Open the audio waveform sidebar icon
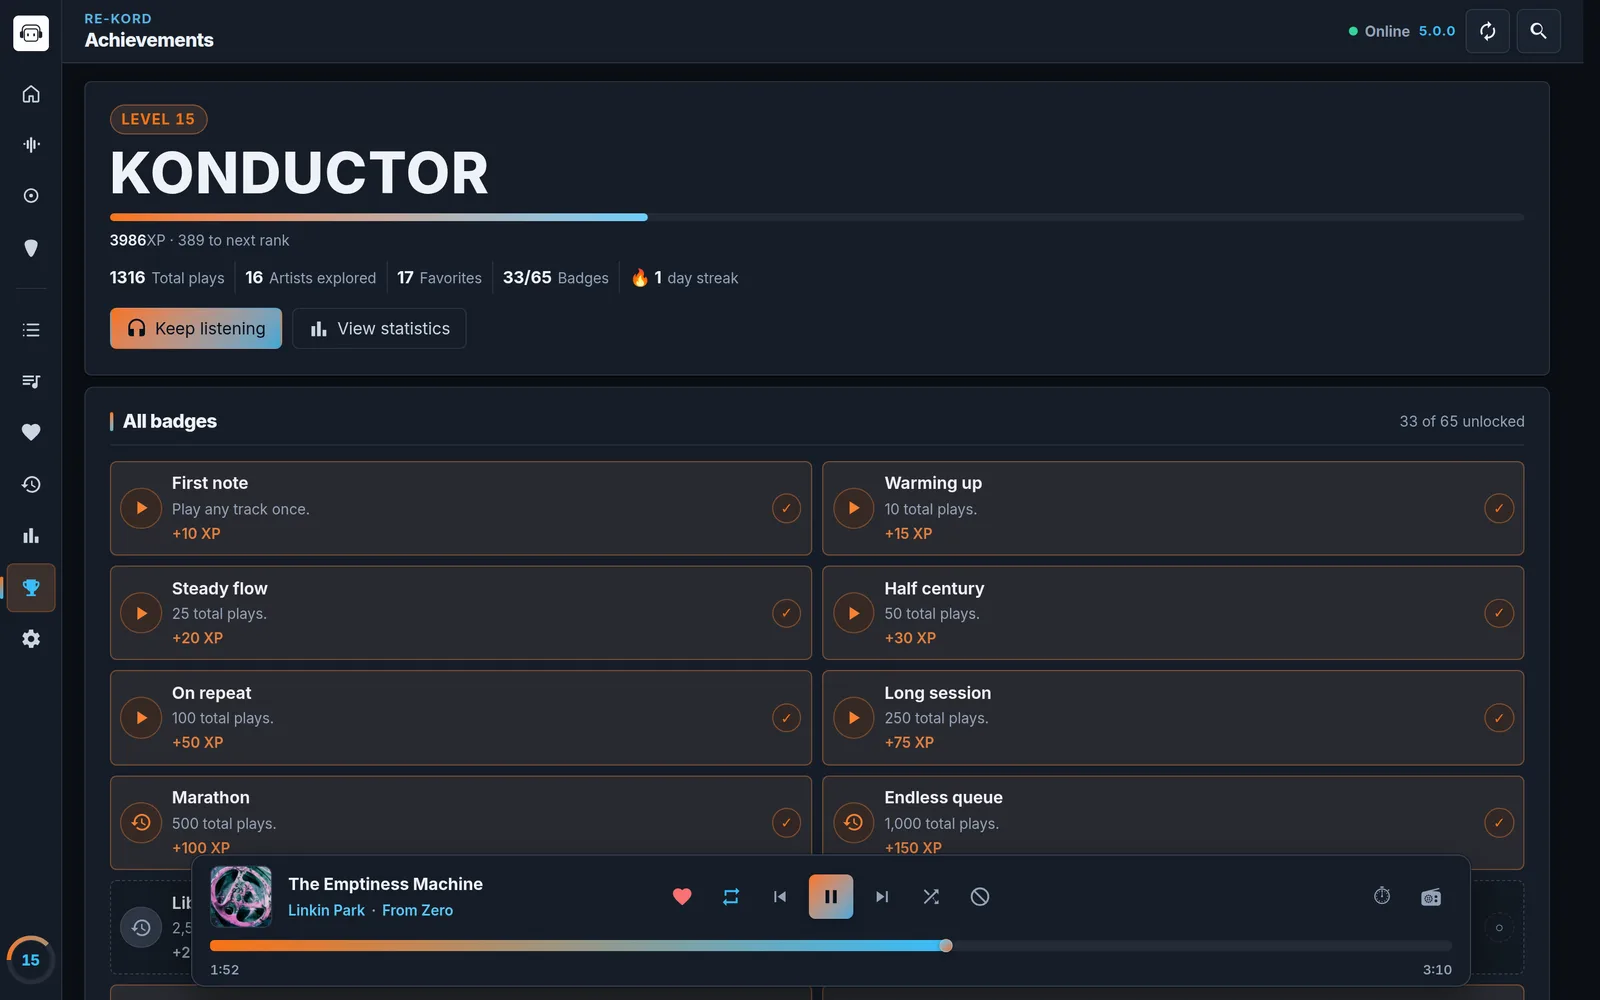 pos(31,145)
